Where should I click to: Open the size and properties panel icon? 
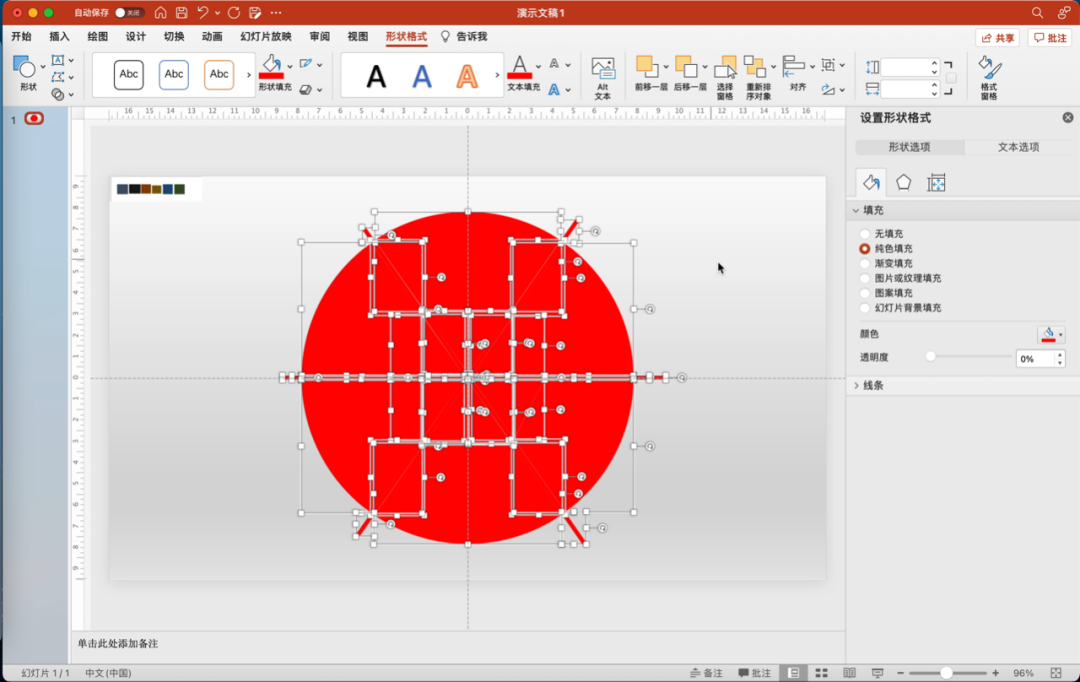click(936, 182)
